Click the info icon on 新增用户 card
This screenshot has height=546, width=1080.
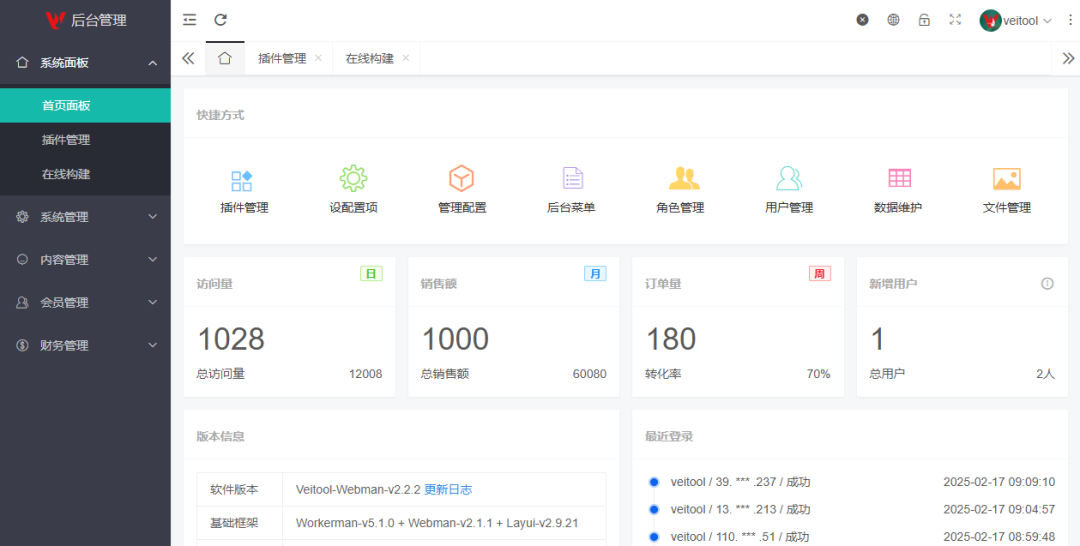[1048, 284]
